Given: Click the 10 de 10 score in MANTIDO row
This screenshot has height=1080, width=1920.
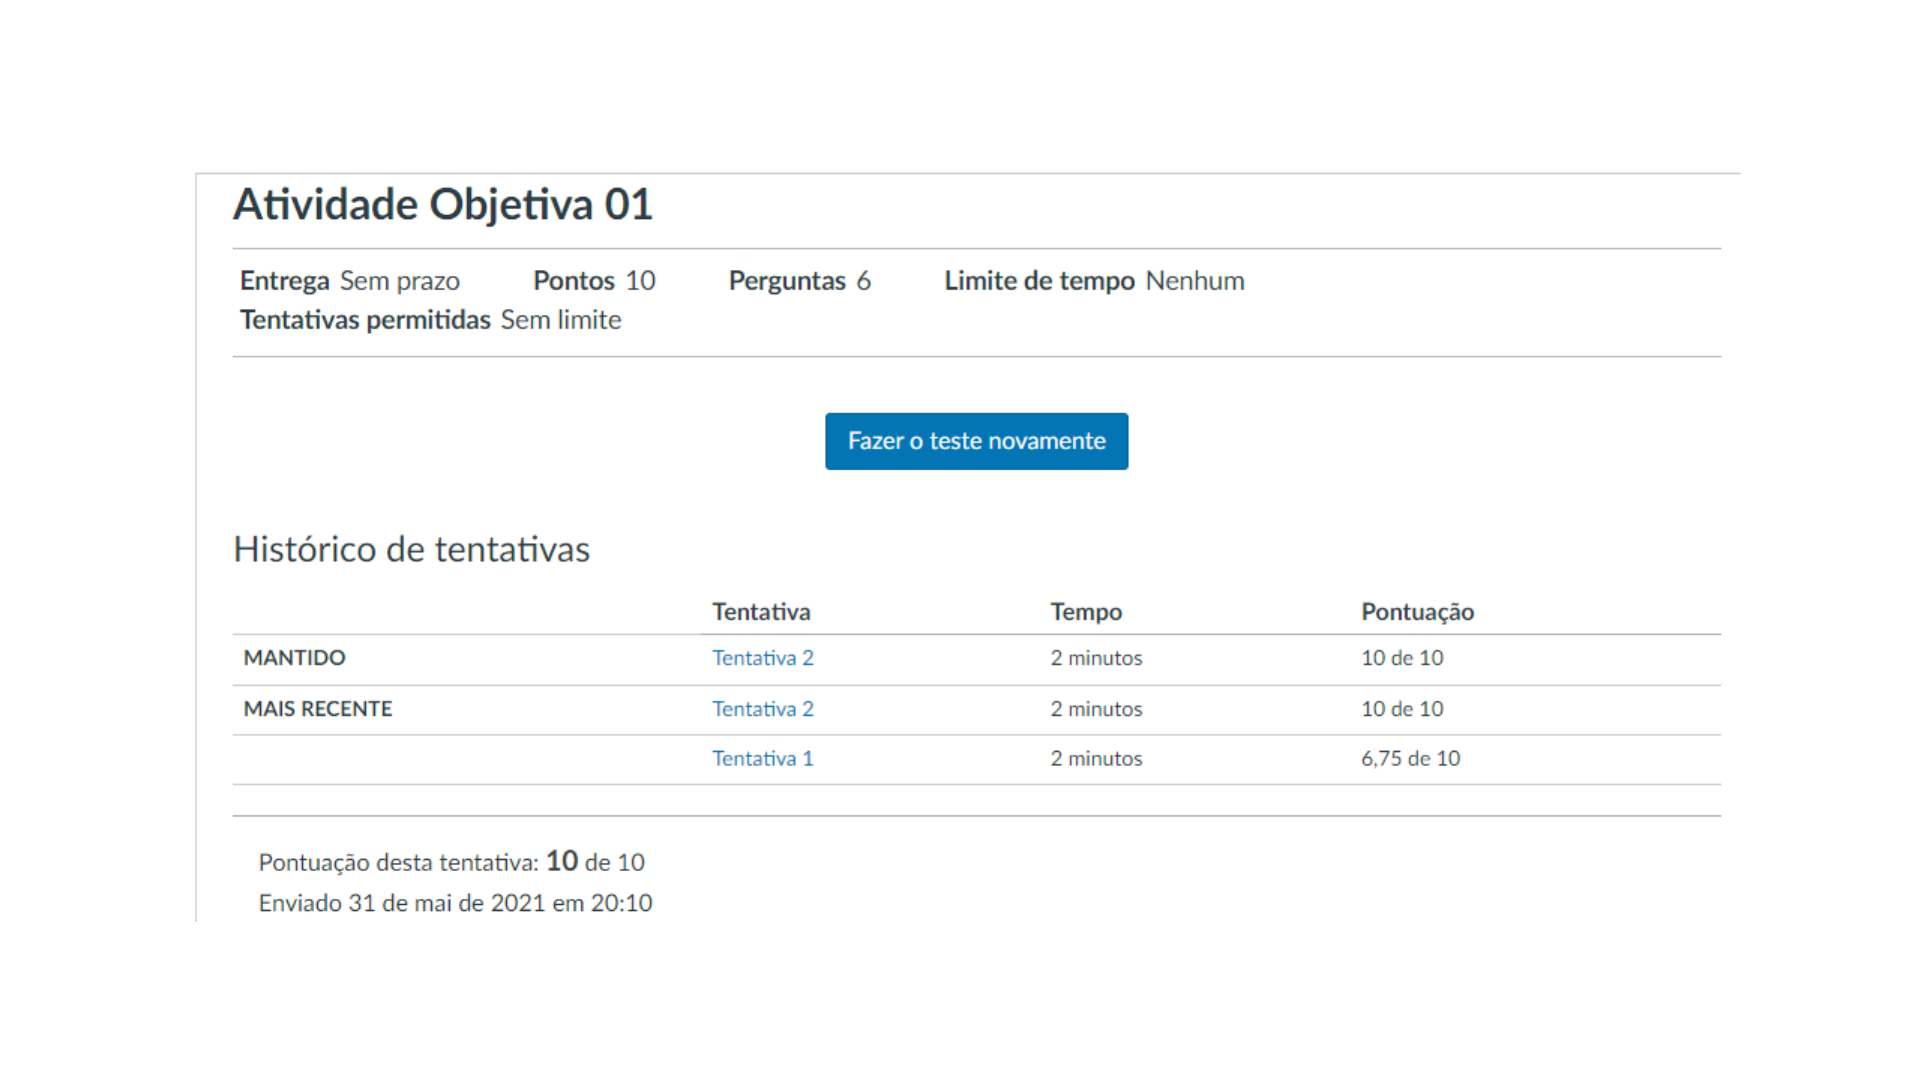Looking at the screenshot, I should (x=1402, y=657).
